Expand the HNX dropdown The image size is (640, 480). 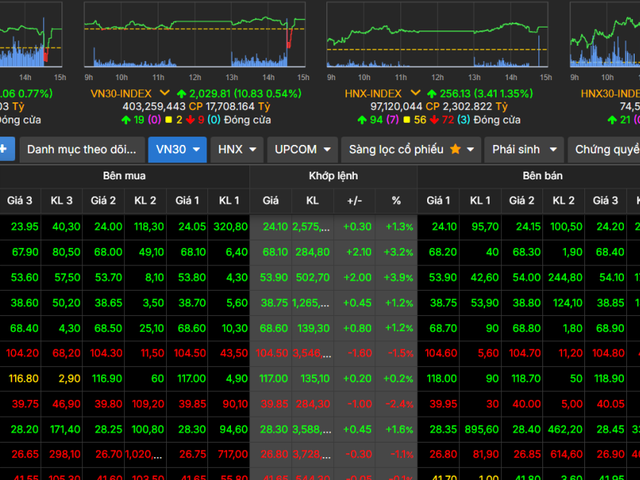pos(237,149)
